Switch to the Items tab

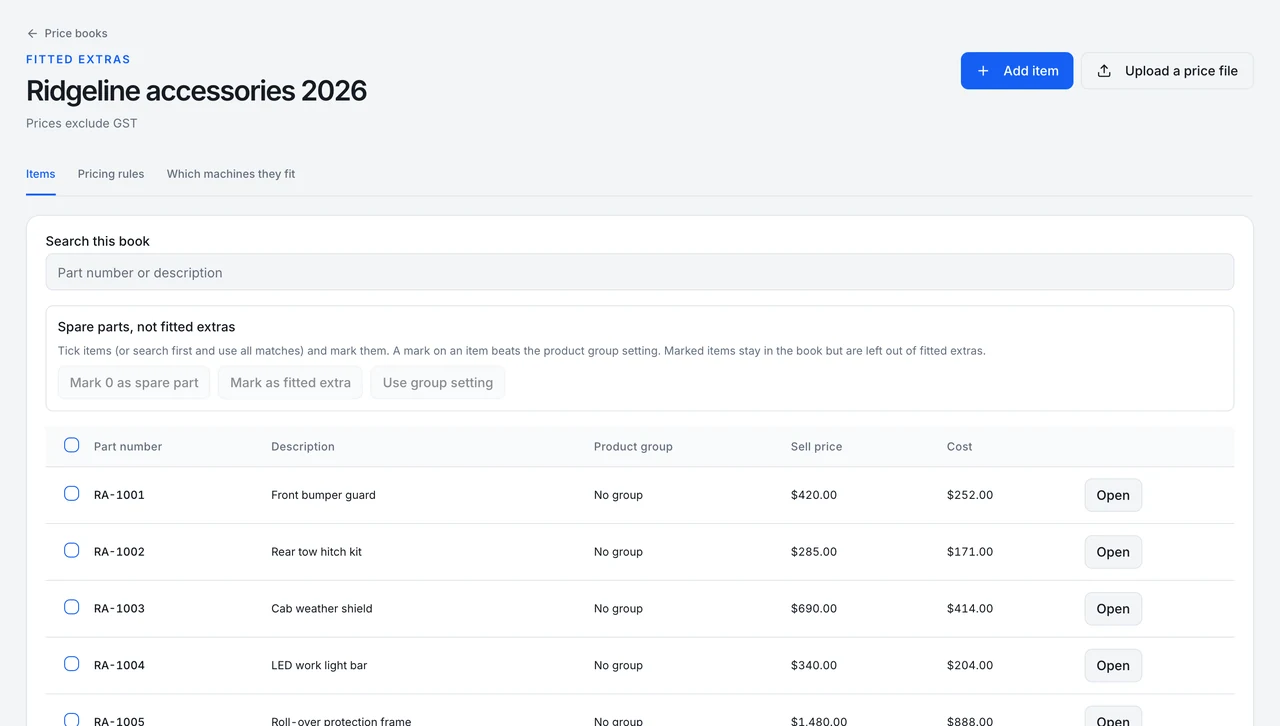[x=41, y=174]
